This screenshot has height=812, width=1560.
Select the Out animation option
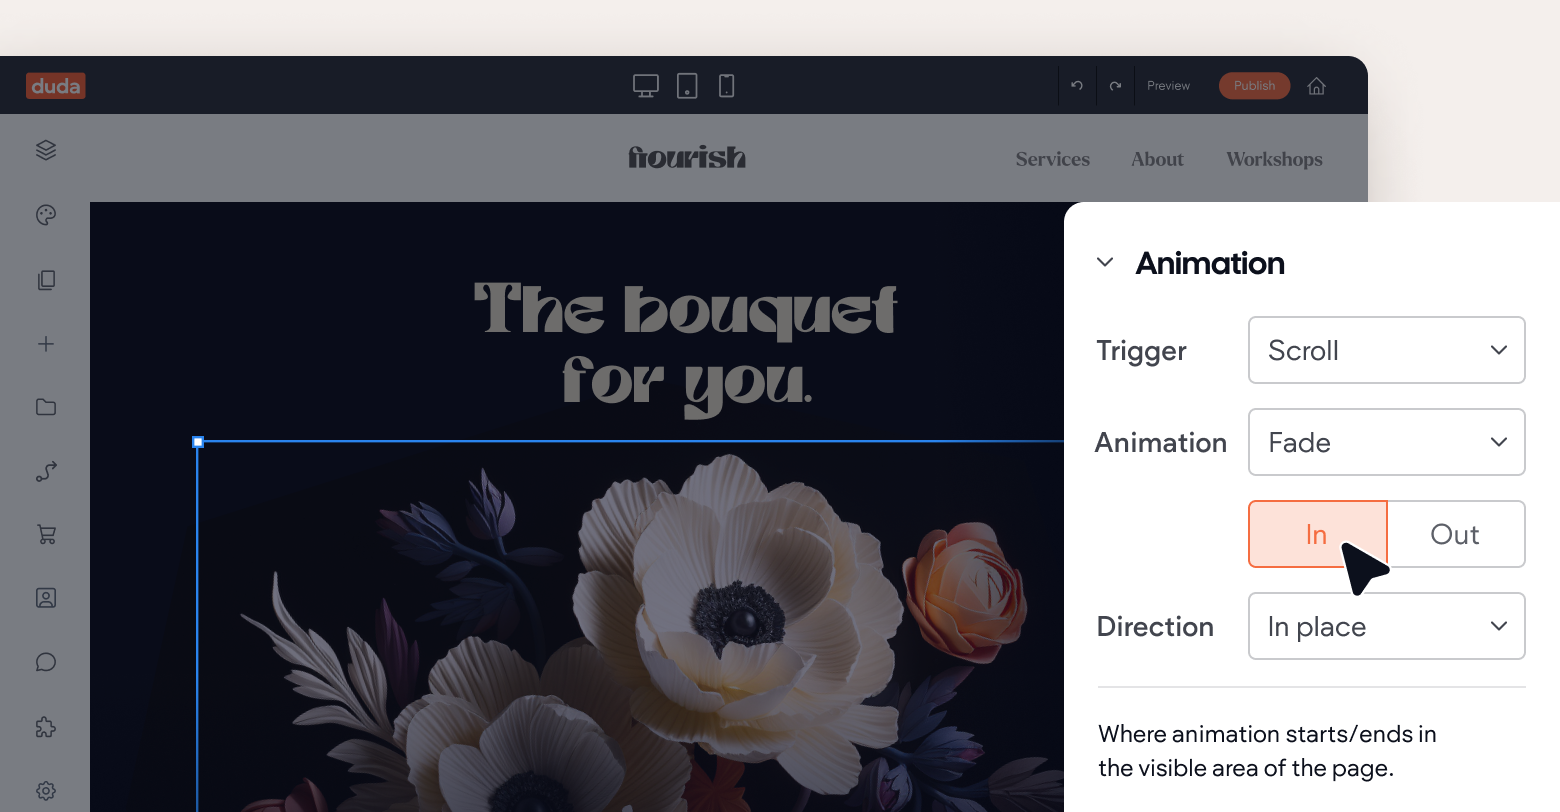[1456, 534]
